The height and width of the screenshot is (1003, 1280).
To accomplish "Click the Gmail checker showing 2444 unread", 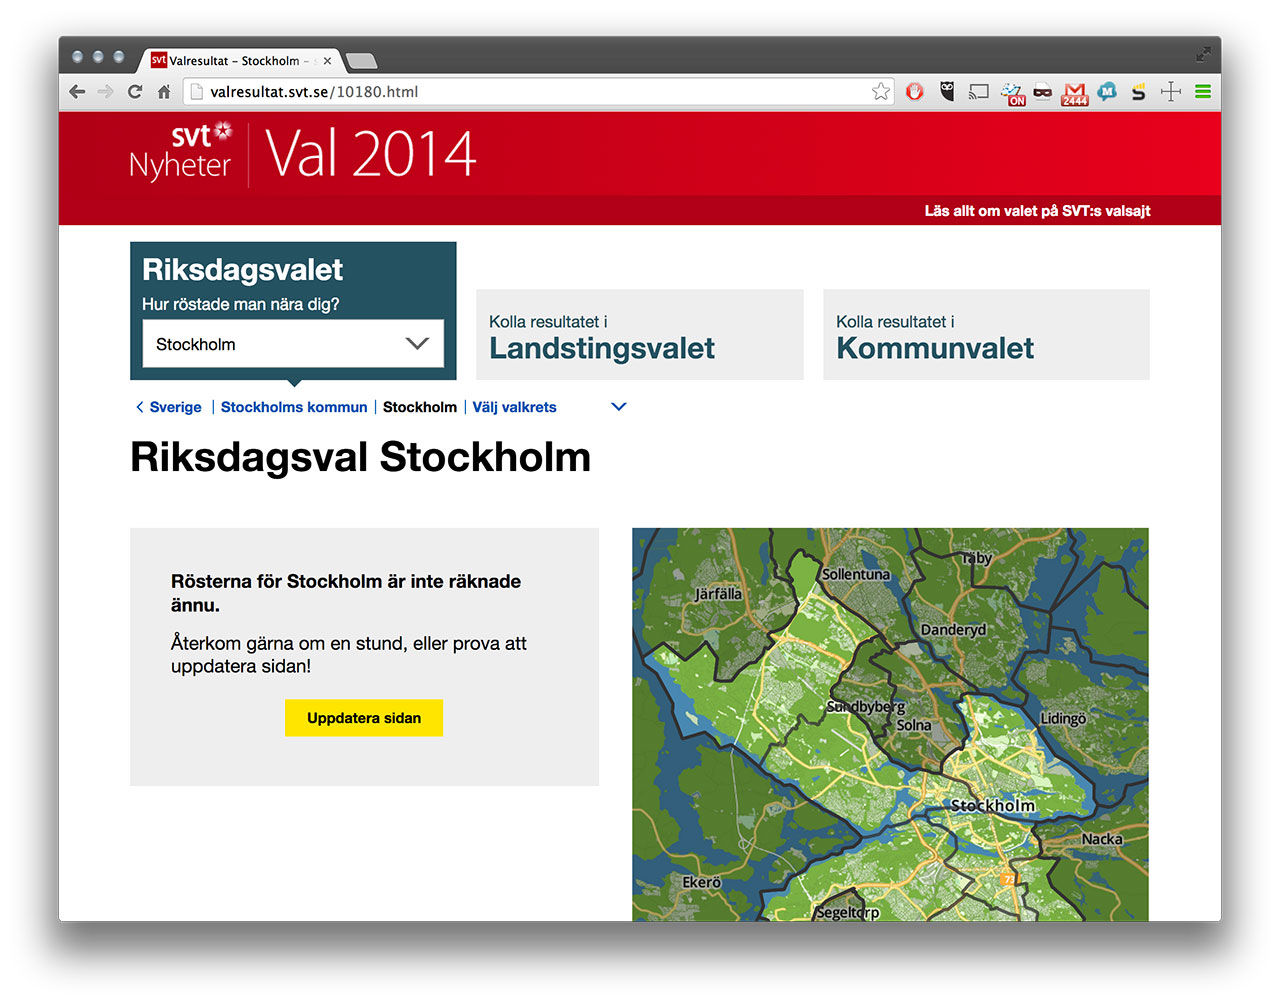I will (1074, 91).
